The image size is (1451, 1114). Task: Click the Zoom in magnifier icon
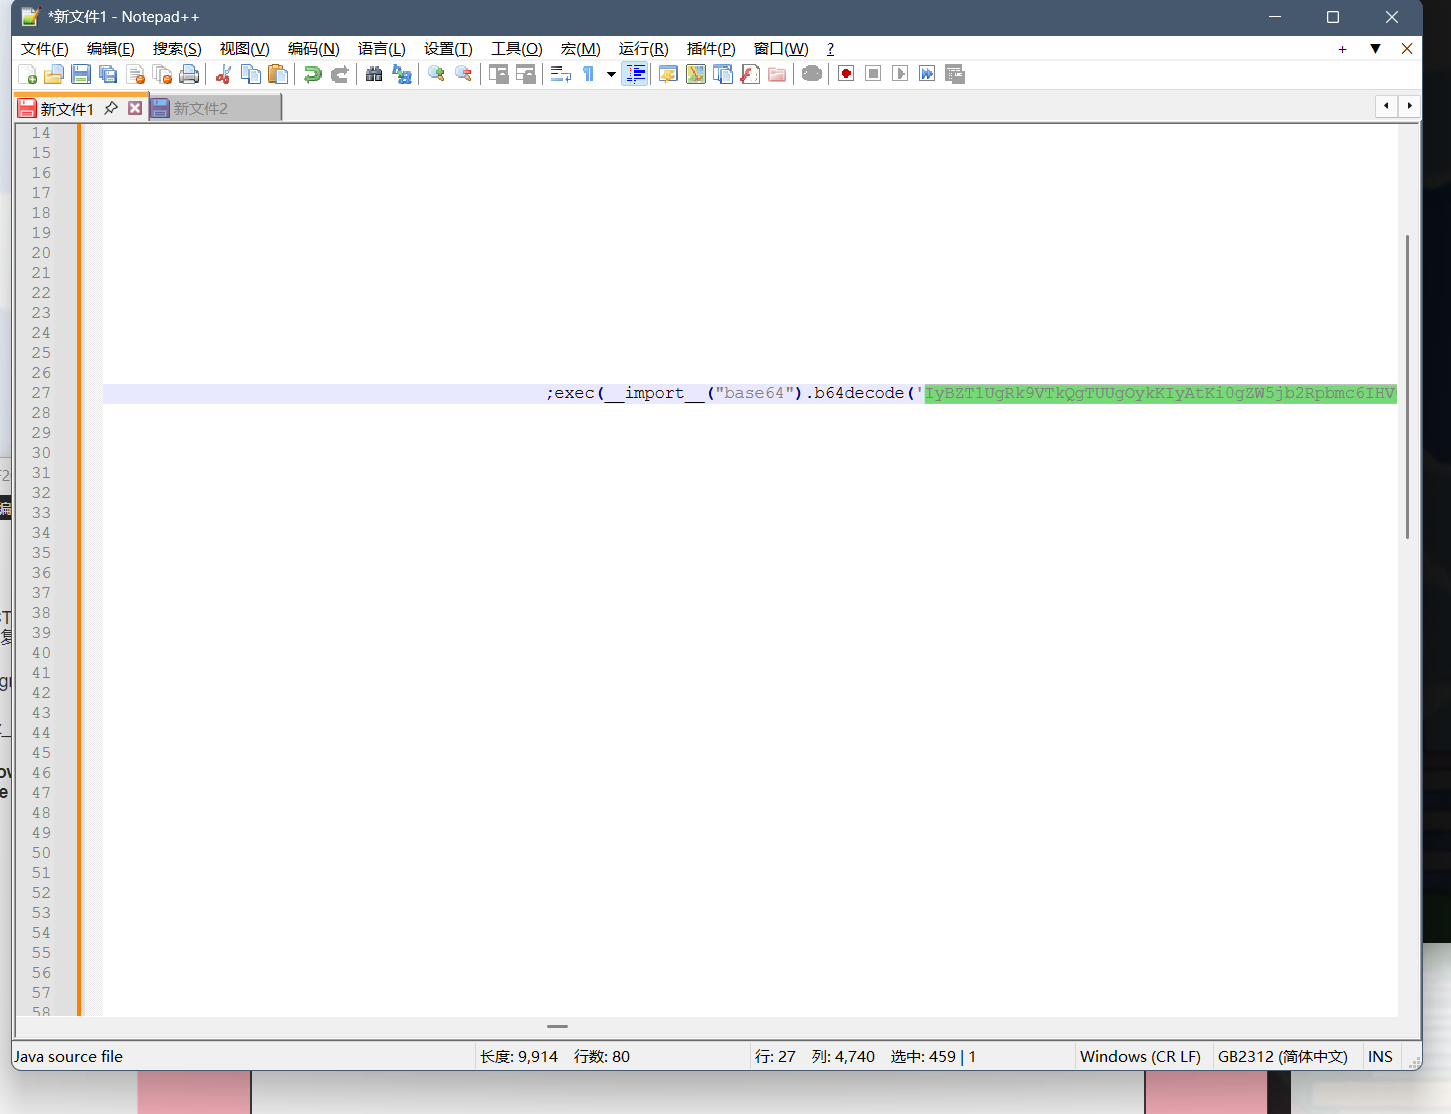coord(436,74)
